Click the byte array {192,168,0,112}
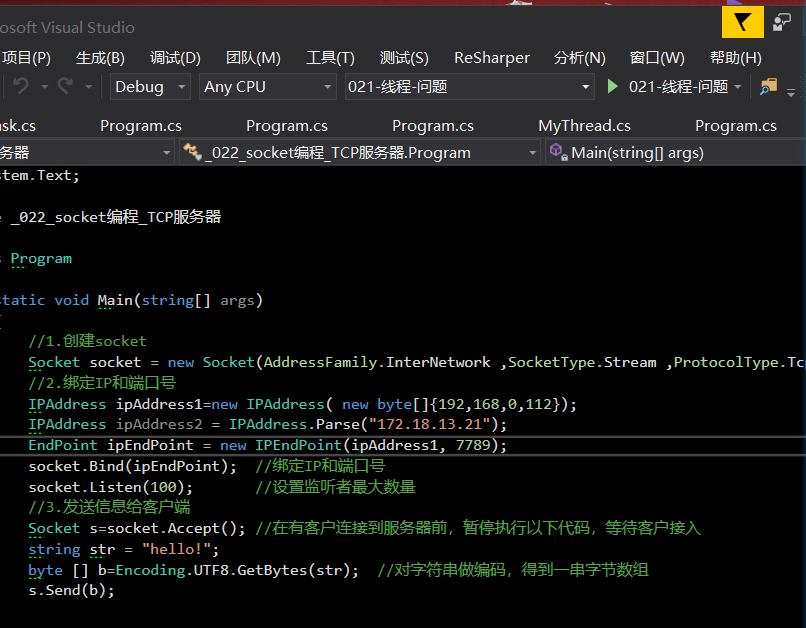 coord(494,404)
